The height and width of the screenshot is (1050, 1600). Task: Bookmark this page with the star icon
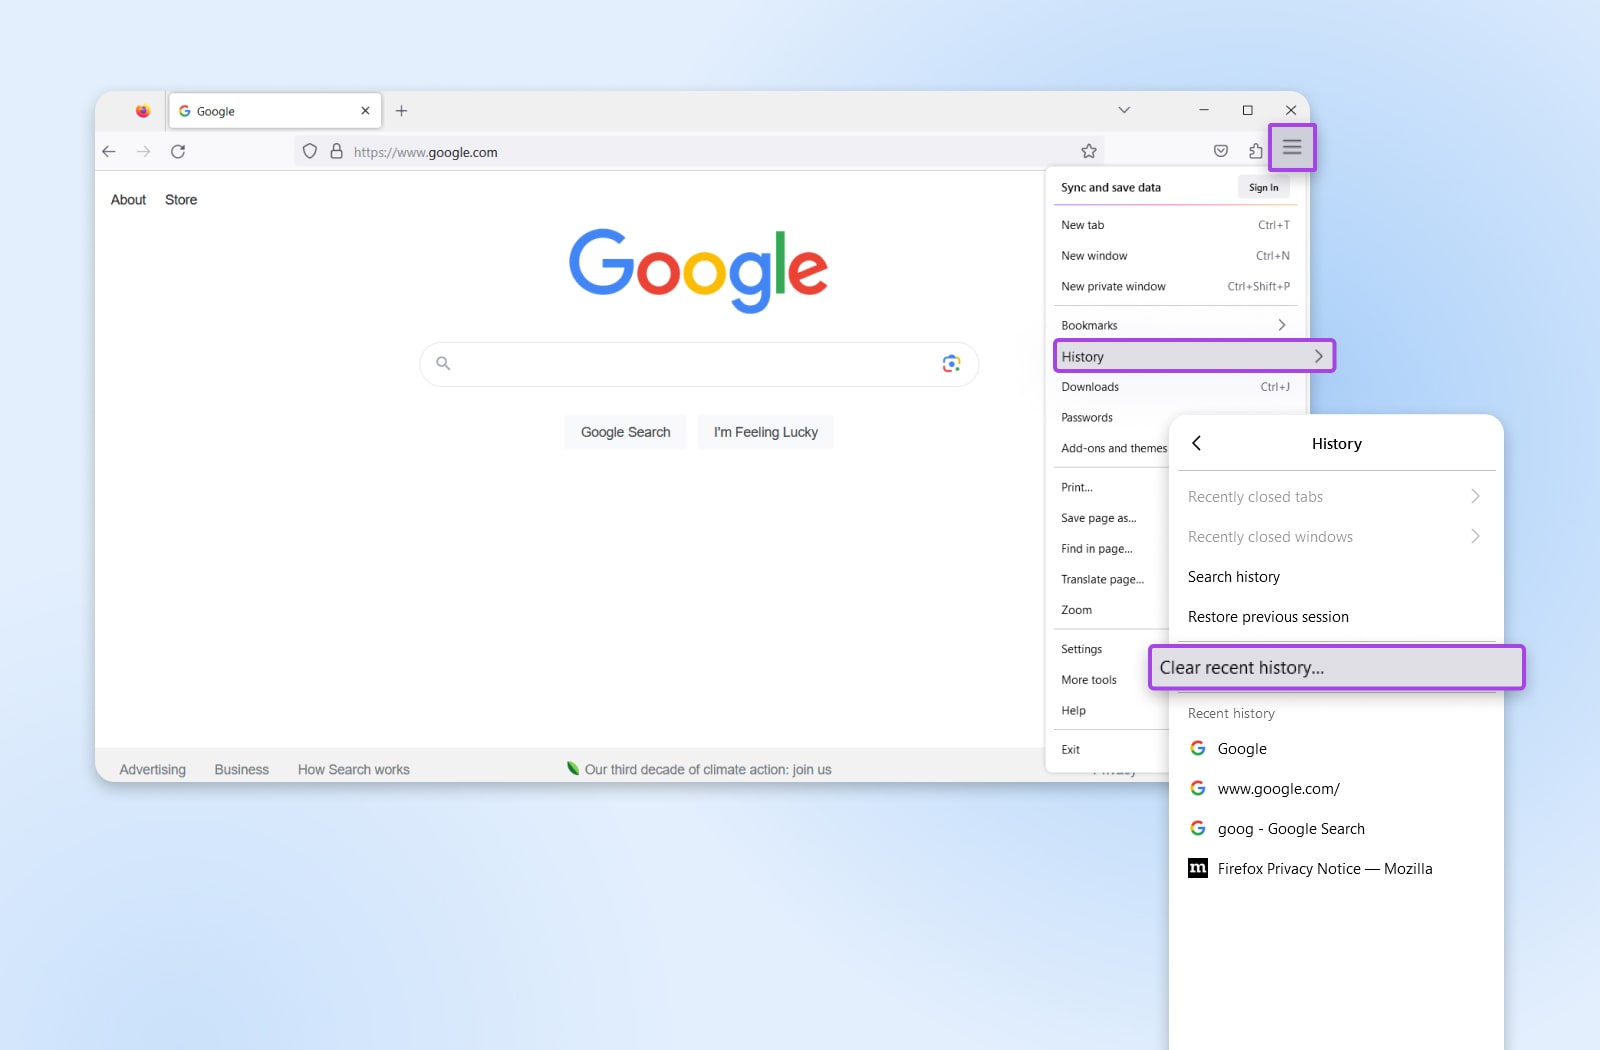[x=1089, y=151]
